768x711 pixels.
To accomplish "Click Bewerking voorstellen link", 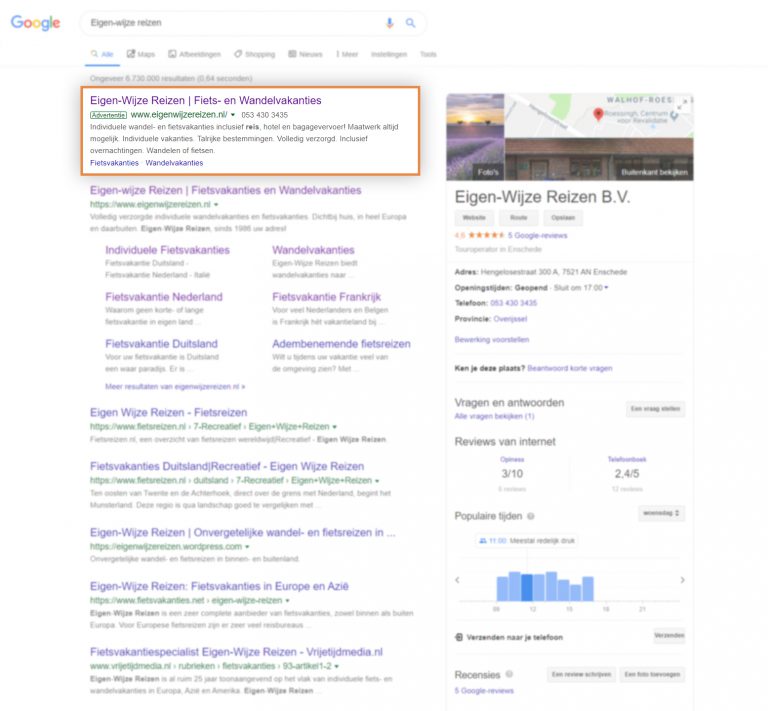I will (492, 339).
